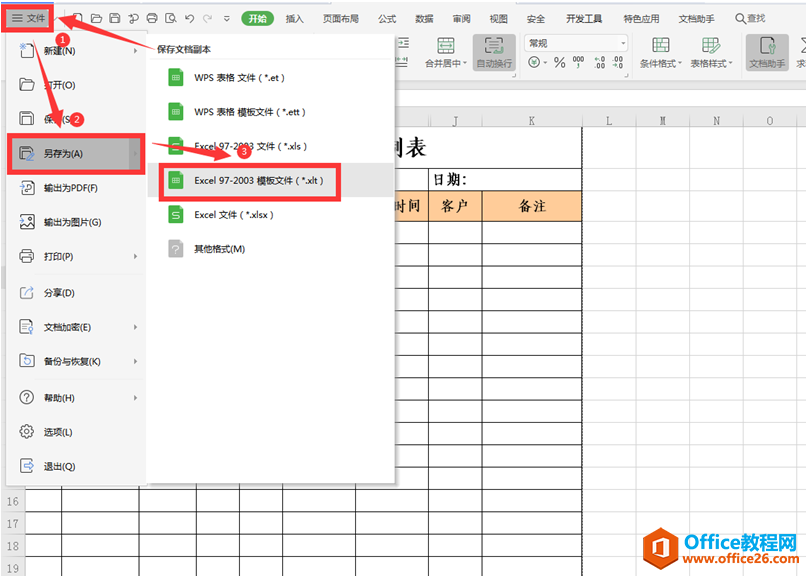Expand the 合并居中 dropdown arrow
Image resolution: width=806 pixels, height=576 pixels.
coord(465,63)
